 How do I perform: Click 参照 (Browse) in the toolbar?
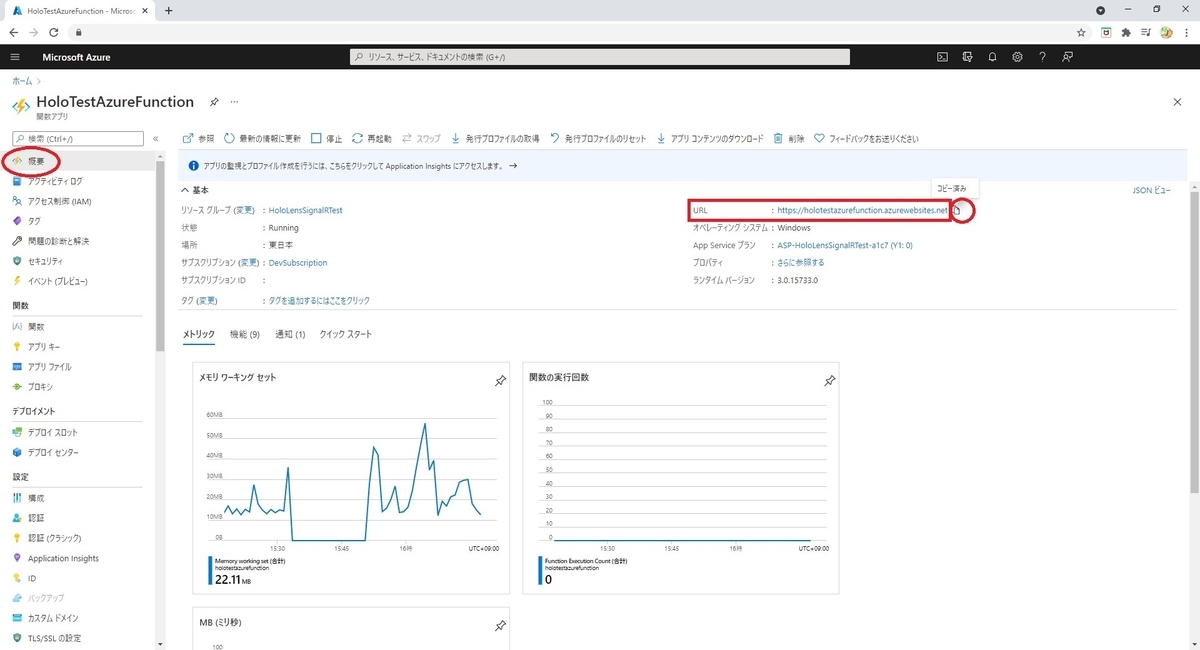(x=198, y=139)
